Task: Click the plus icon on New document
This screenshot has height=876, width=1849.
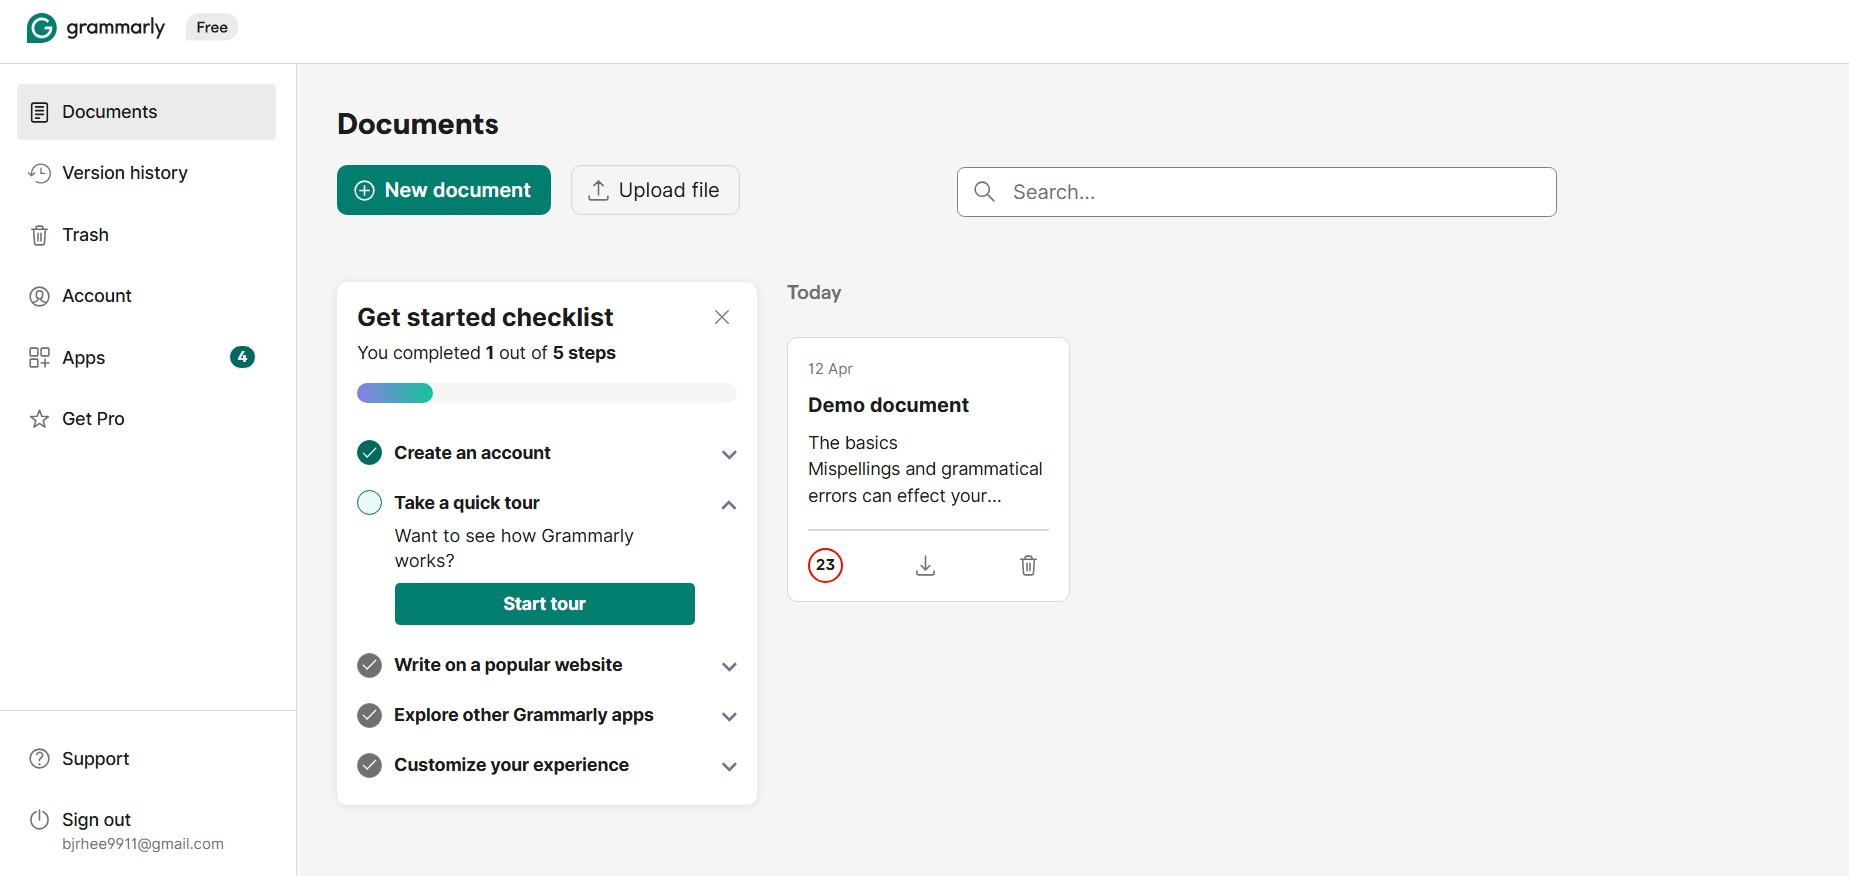Action: pos(365,190)
